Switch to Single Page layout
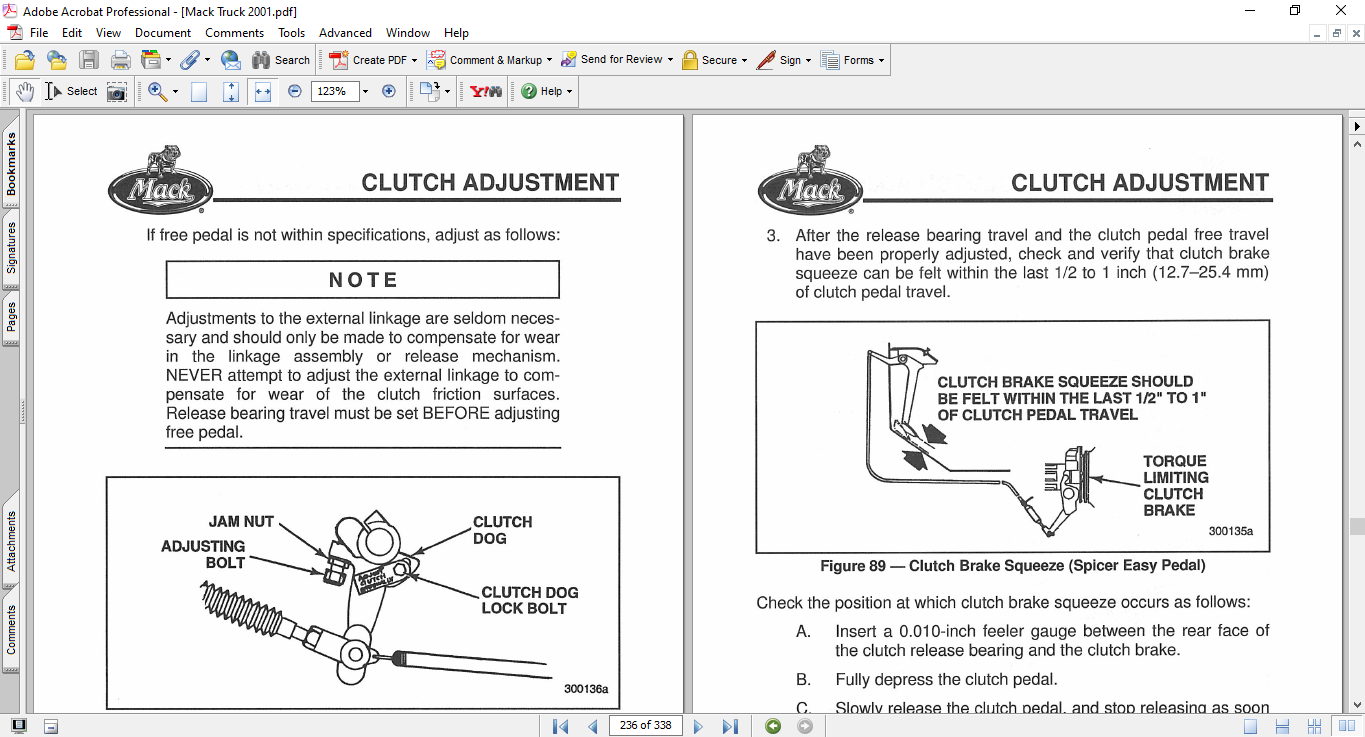 coord(1250,726)
